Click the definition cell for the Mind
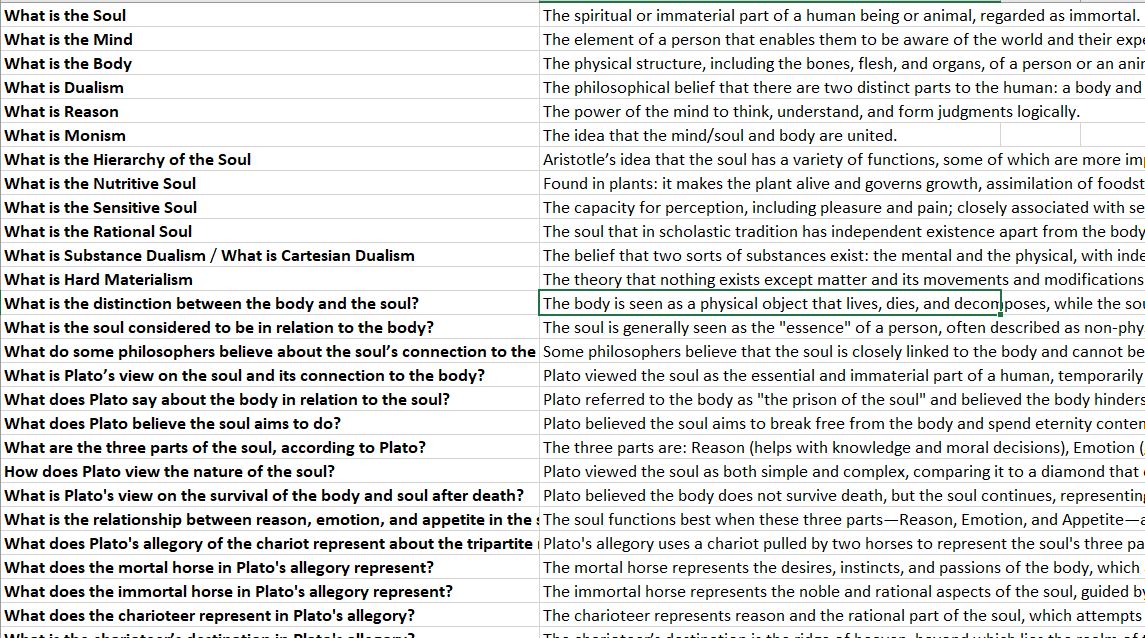The height and width of the screenshot is (638, 1145). click(800, 39)
